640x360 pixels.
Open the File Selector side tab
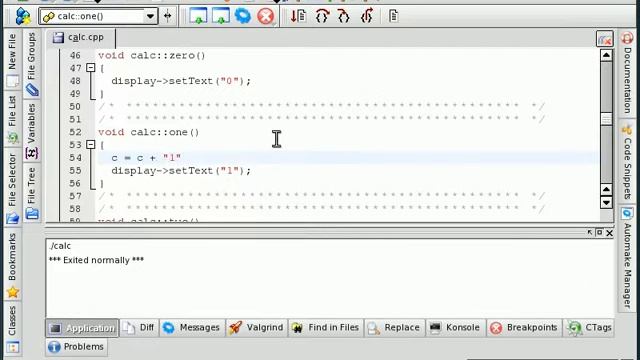coord(12,188)
